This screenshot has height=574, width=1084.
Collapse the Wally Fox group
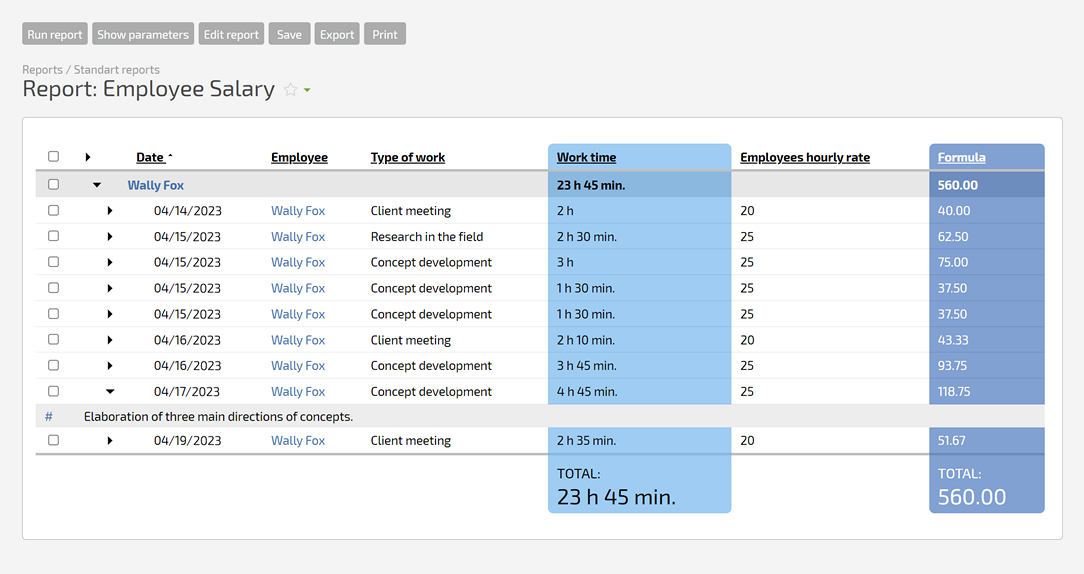coord(97,185)
